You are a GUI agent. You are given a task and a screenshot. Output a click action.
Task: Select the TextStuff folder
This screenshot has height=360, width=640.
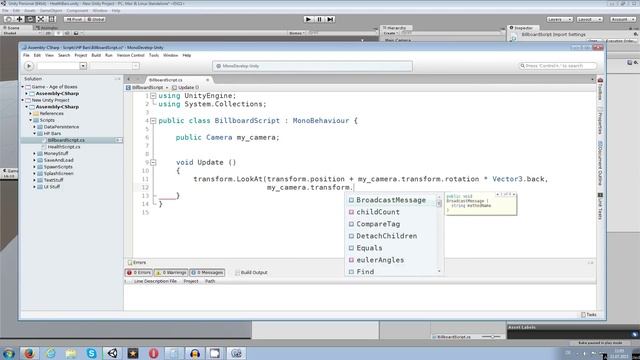click(53, 180)
